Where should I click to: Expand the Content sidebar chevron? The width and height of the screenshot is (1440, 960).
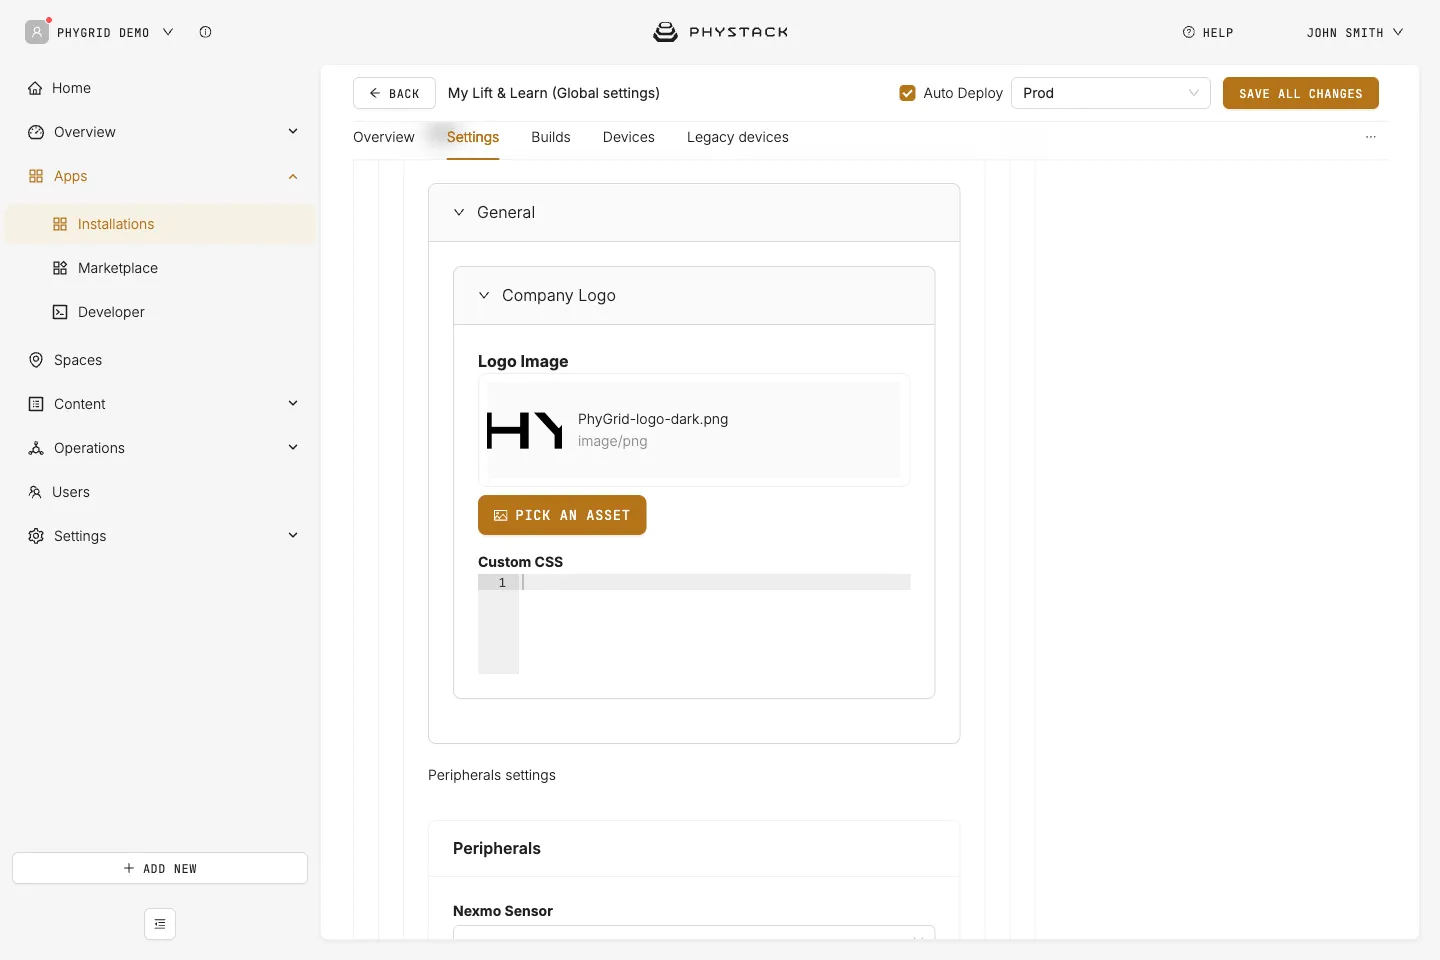(293, 403)
